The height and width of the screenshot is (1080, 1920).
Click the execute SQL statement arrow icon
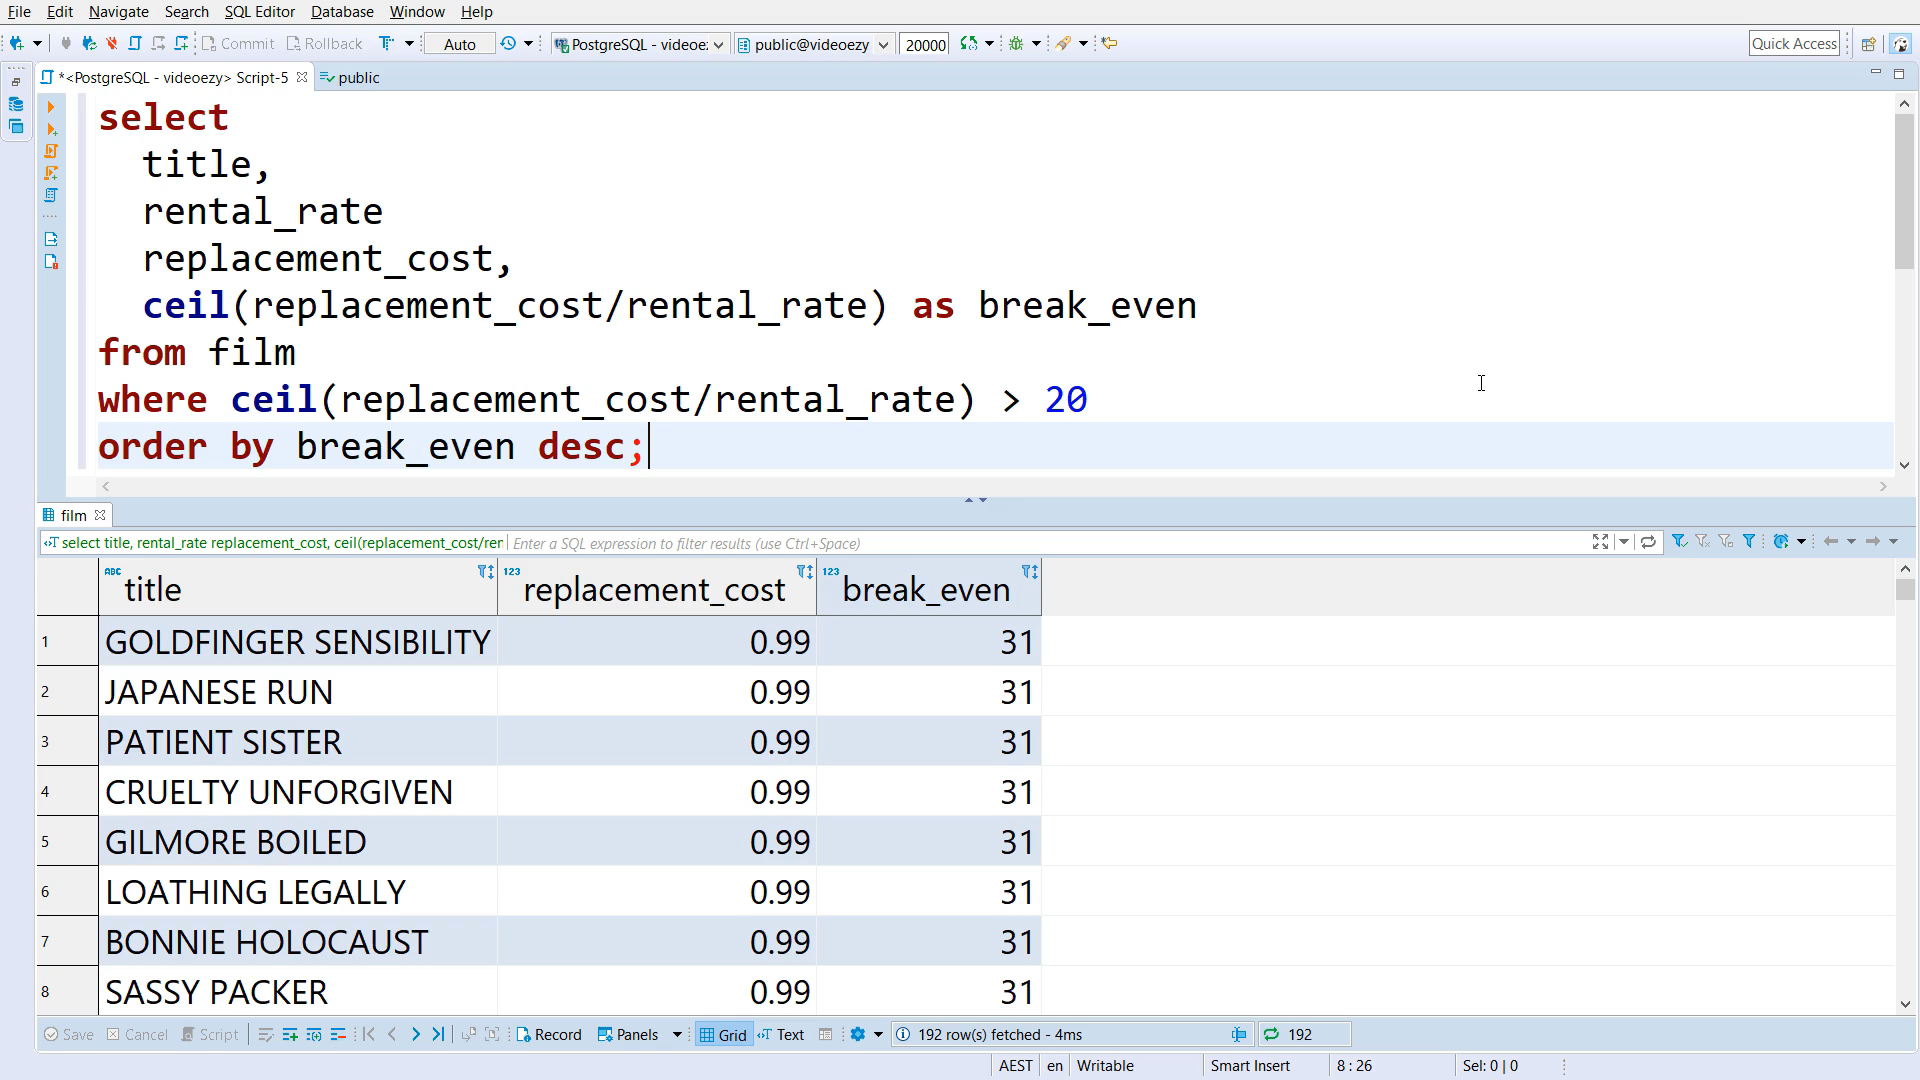click(x=51, y=107)
